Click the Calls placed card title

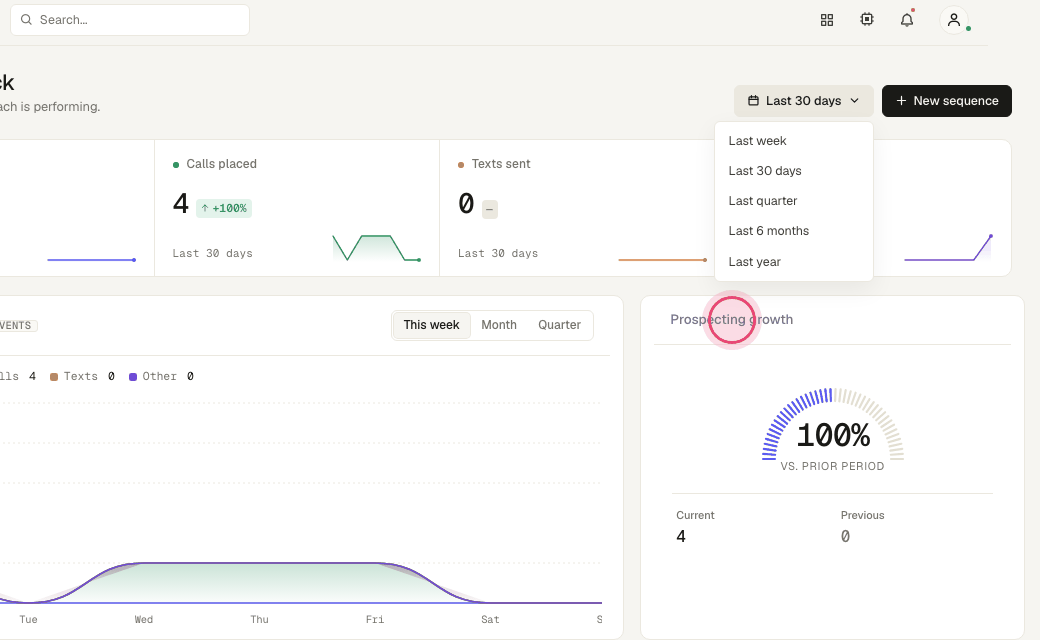[221, 164]
